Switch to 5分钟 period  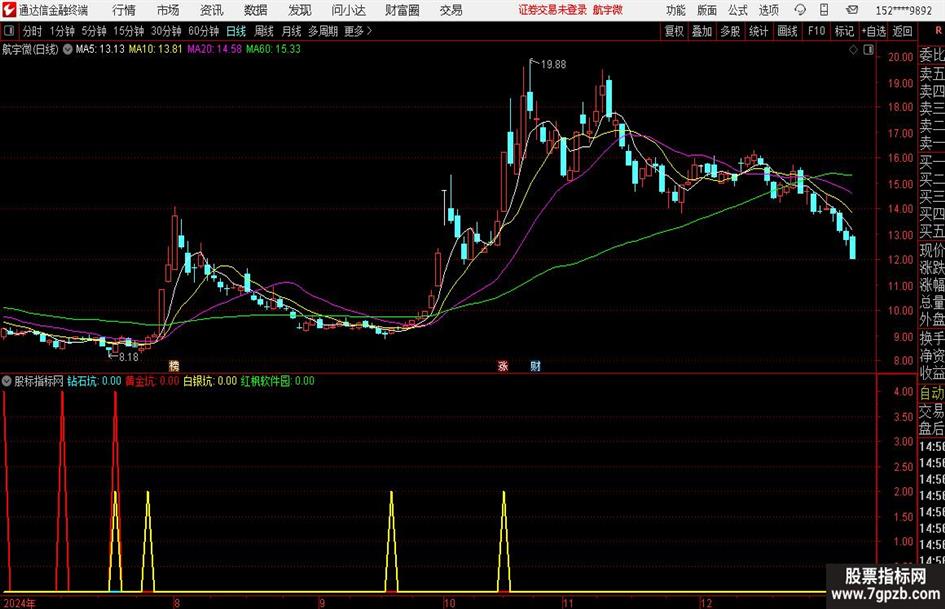pos(93,31)
